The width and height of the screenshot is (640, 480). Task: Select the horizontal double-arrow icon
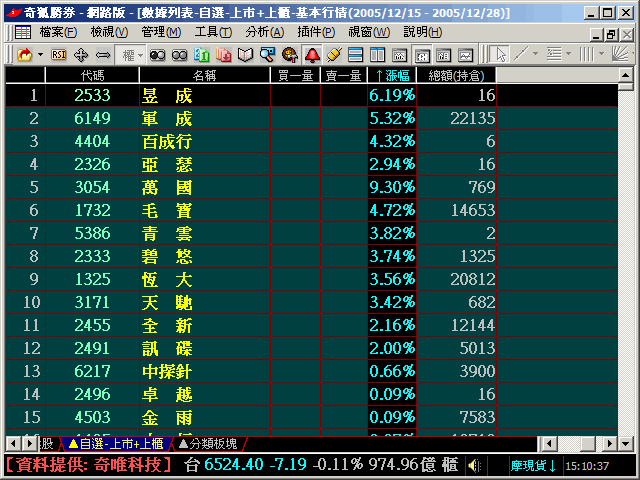point(103,55)
